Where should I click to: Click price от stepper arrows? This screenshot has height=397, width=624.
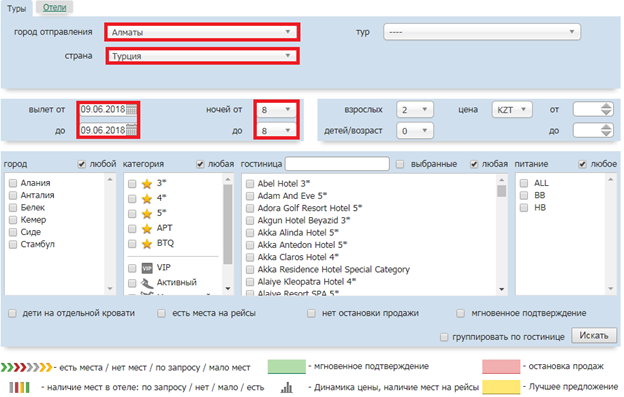tap(606, 109)
